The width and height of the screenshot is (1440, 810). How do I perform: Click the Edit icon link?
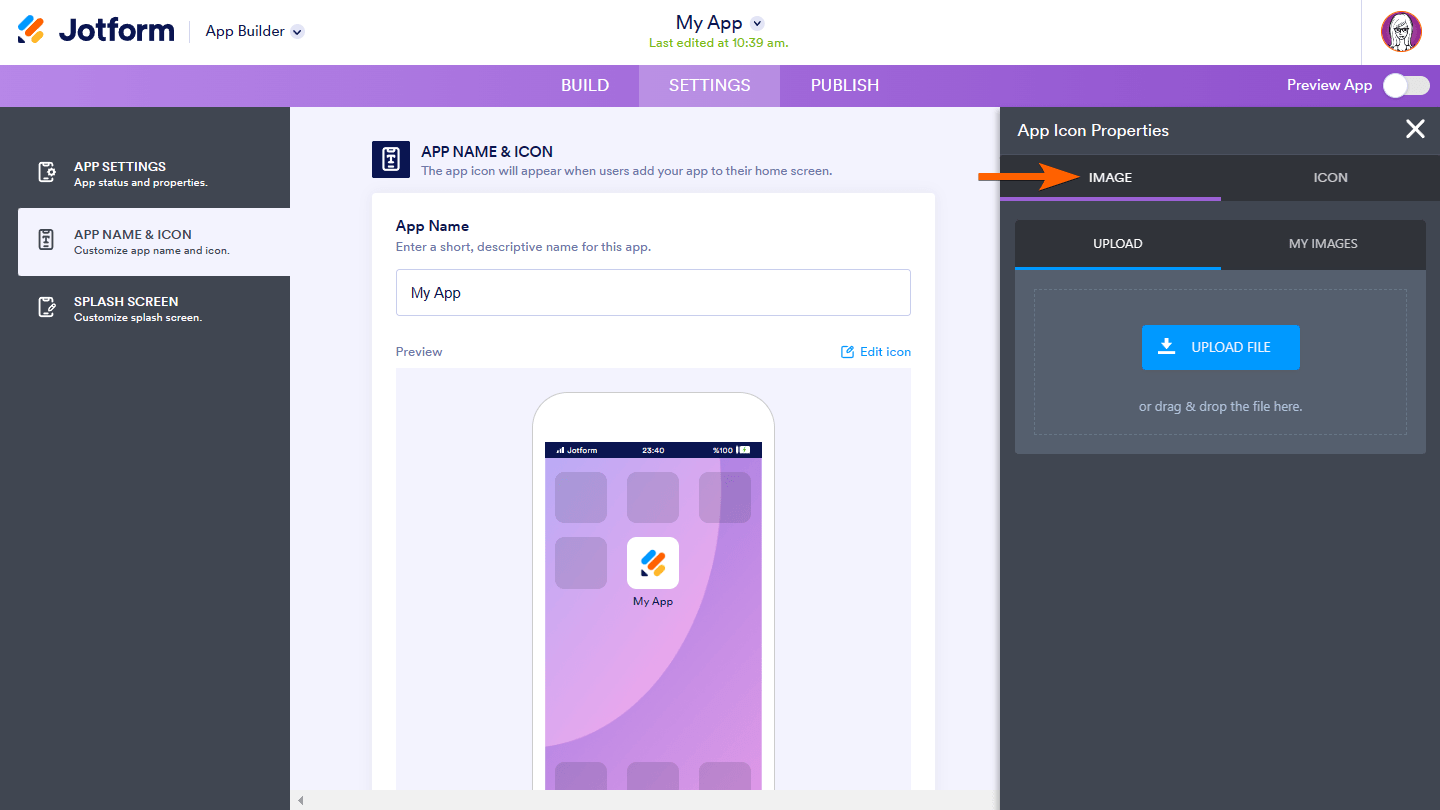point(876,352)
